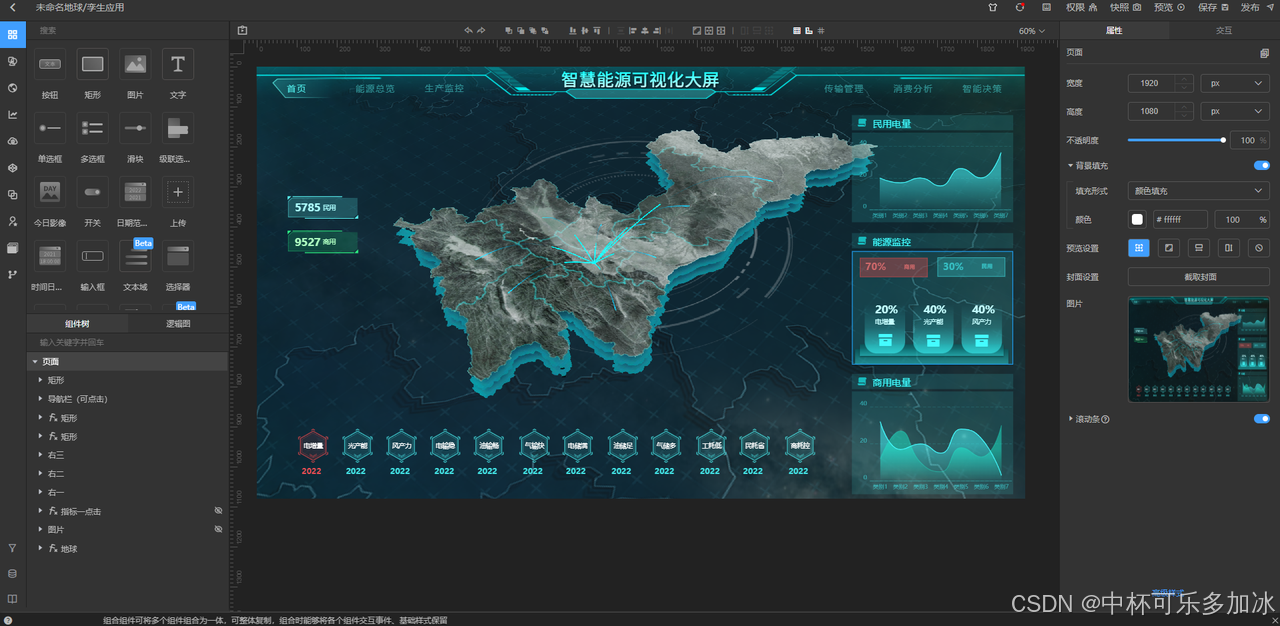The image size is (1280, 626).
Task: Click 消费分析 in dashboard nav
Action: [x=913, y=89]
